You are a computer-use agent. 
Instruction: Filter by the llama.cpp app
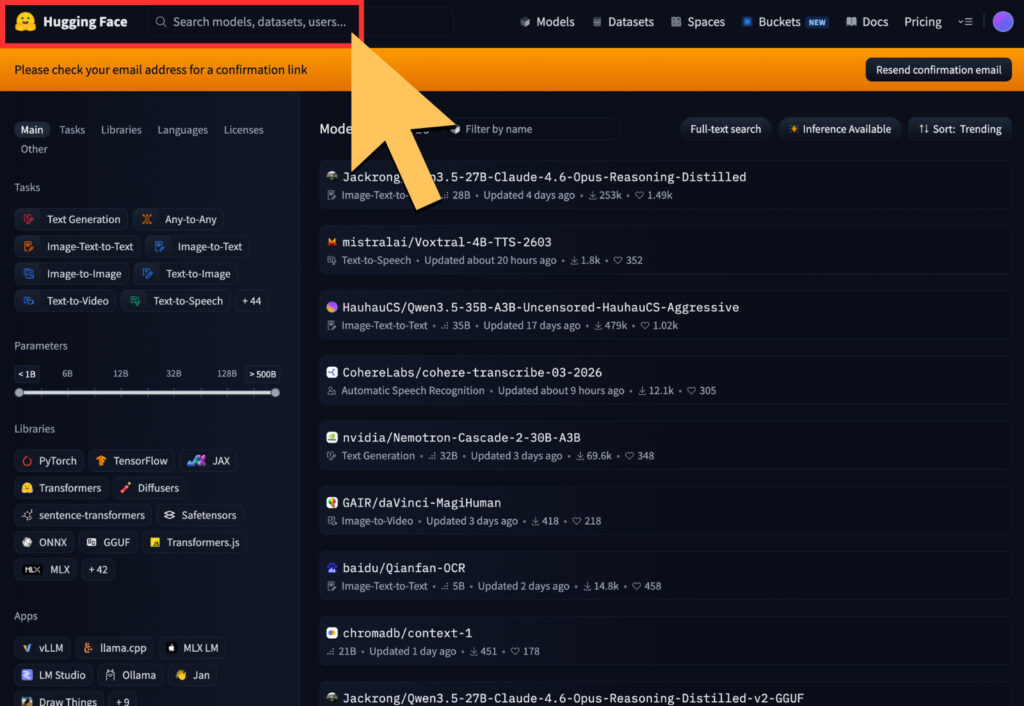click(114, 648)
